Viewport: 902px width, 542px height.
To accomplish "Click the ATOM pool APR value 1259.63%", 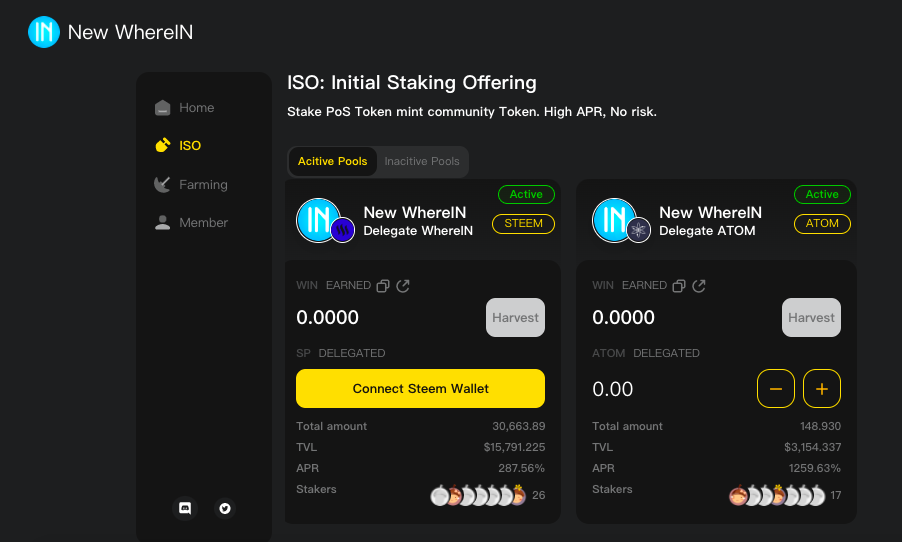I will point(815,468).
